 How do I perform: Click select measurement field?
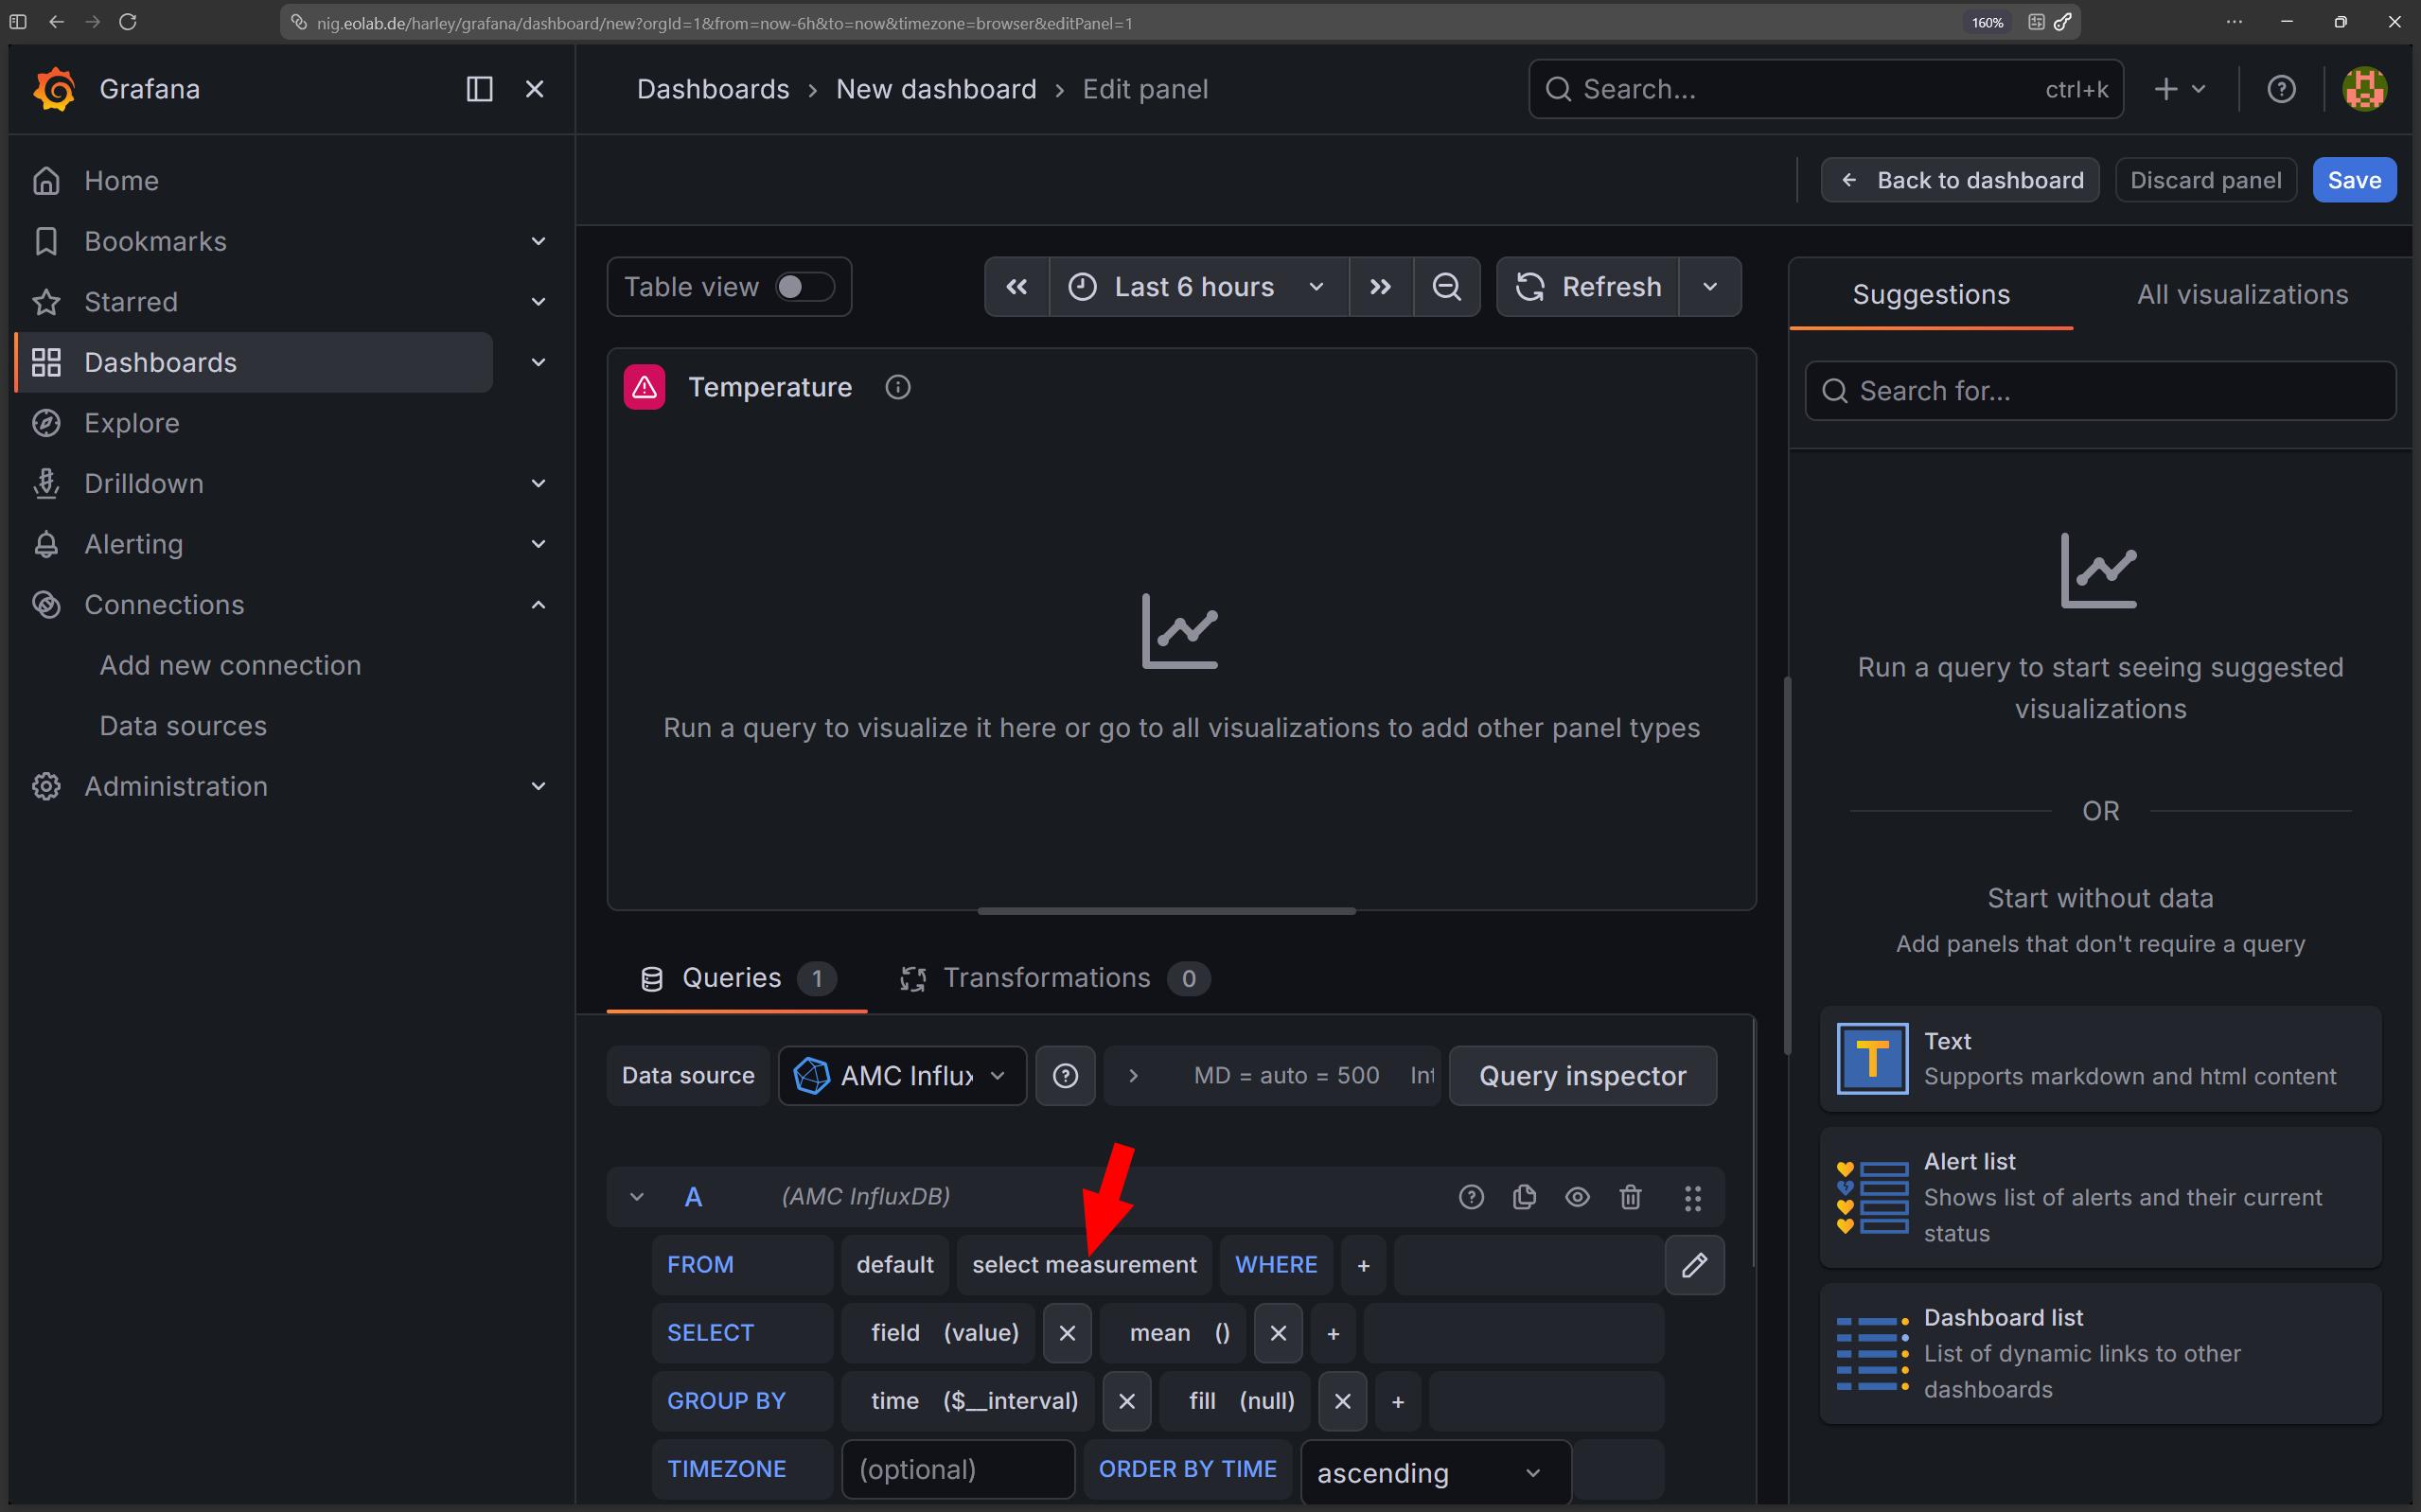tap(1084, 1265)
